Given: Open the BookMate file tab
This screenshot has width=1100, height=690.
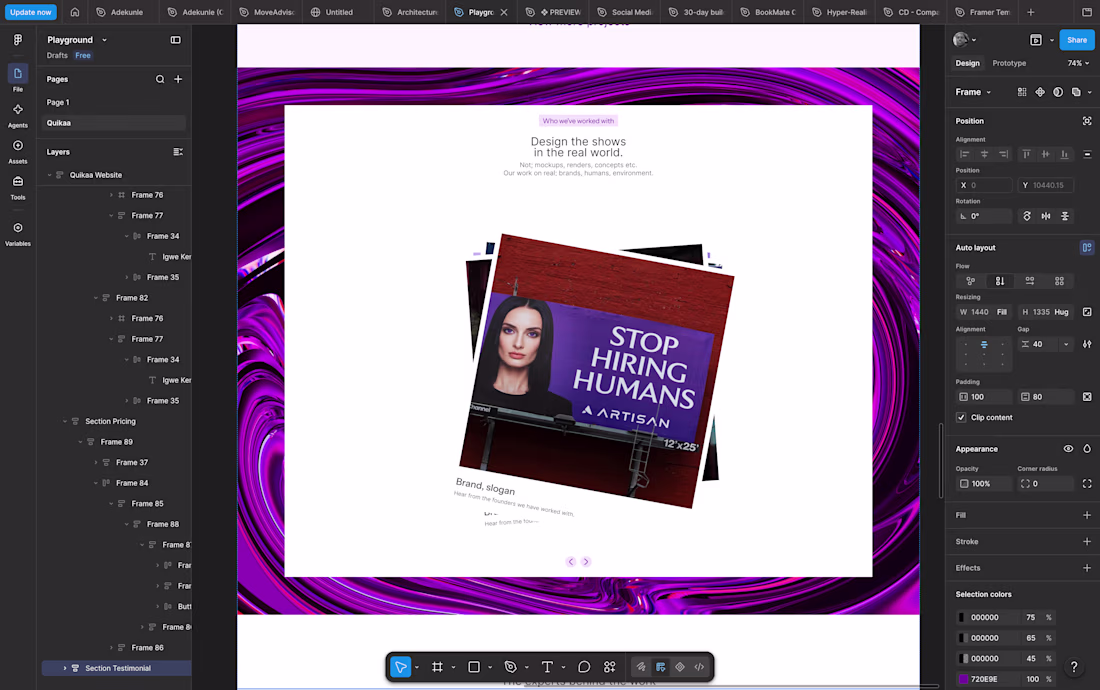Looking at the screenshot, I should coord(767,12).
